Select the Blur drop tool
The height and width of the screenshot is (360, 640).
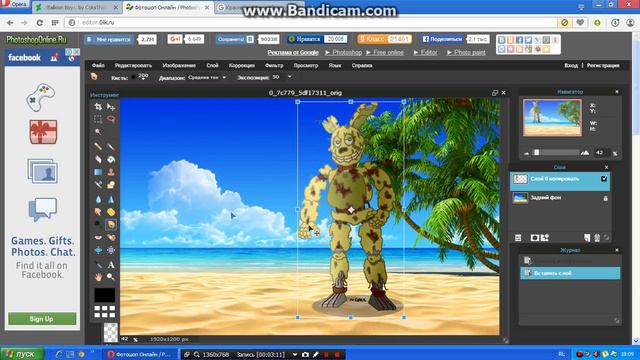(x=98, y=199)
